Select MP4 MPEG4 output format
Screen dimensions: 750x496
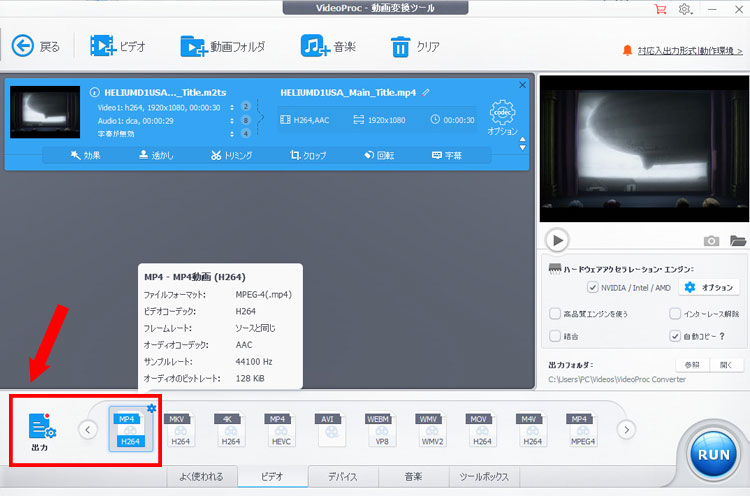click(582, 430)
